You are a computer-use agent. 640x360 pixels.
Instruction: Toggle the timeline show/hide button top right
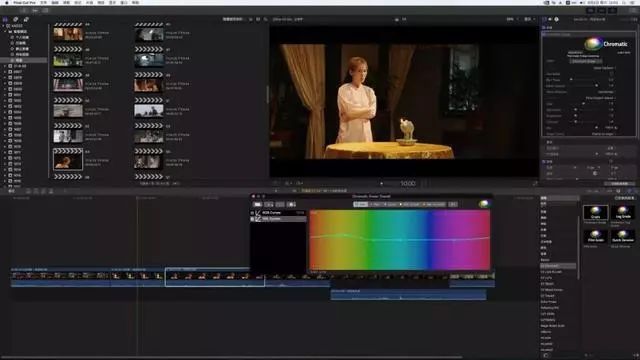coord(602,10)
